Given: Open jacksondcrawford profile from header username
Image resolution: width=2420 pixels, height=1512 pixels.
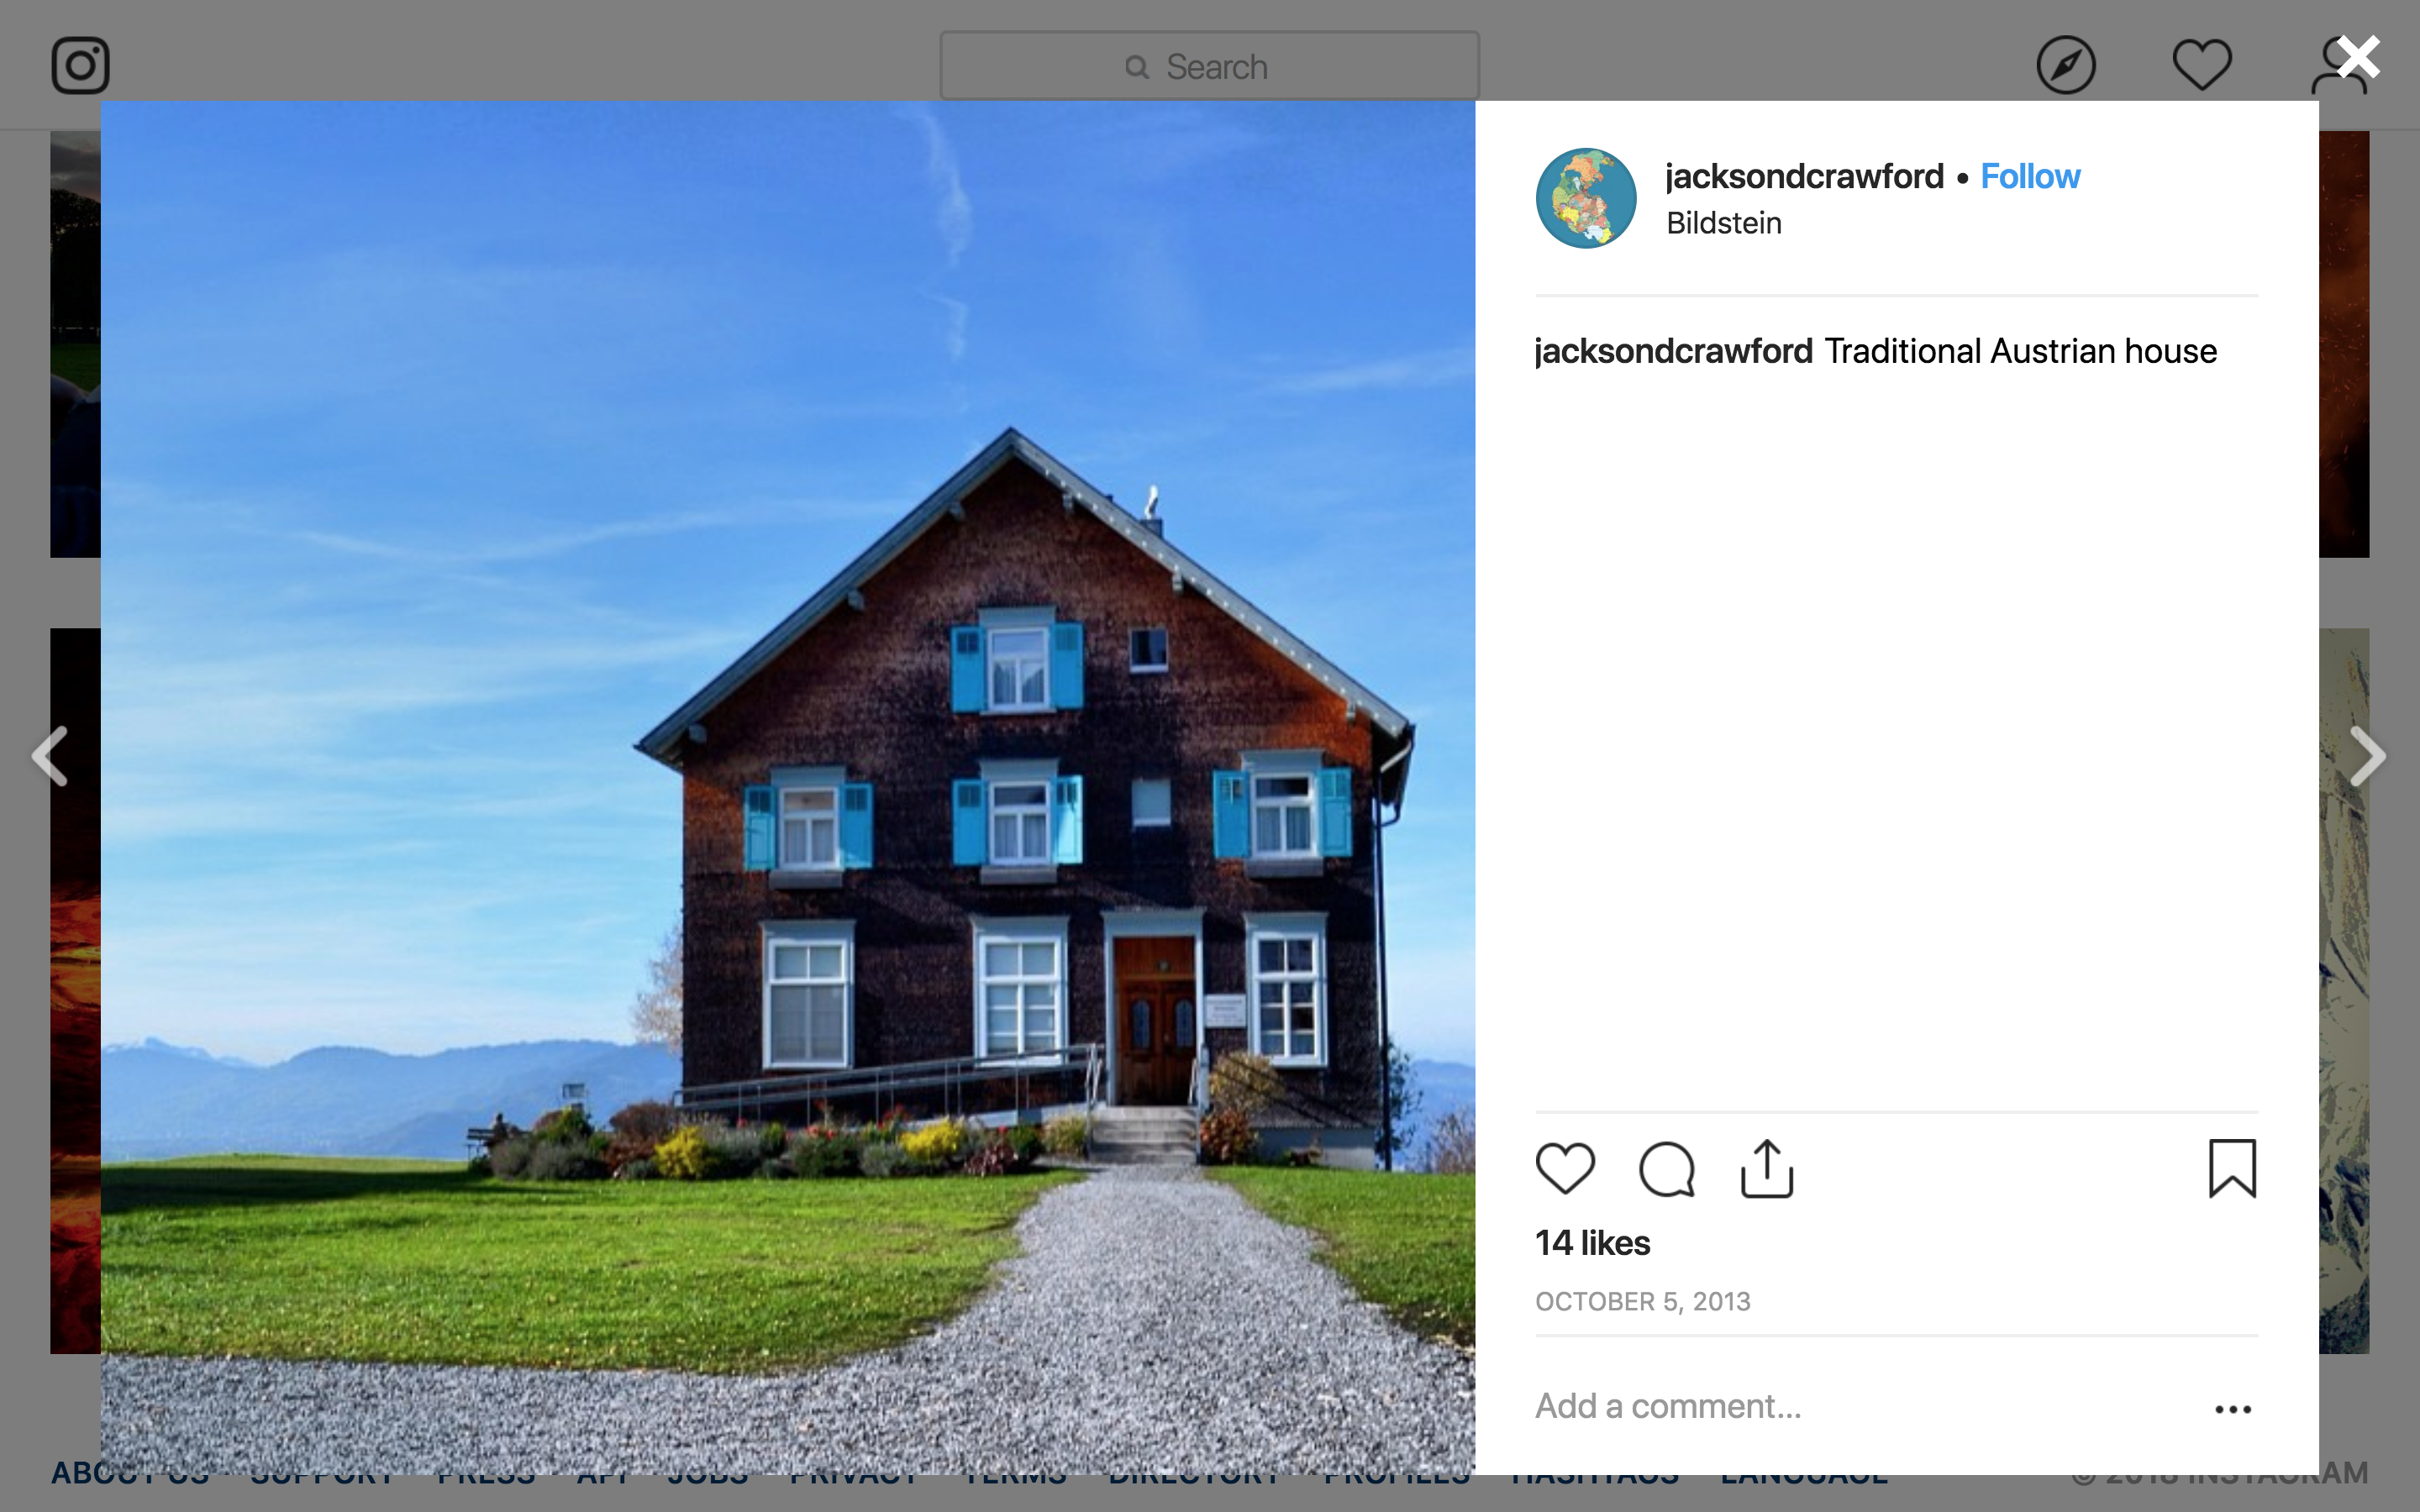Looking at the screenshot, I should click(1804, 176).
